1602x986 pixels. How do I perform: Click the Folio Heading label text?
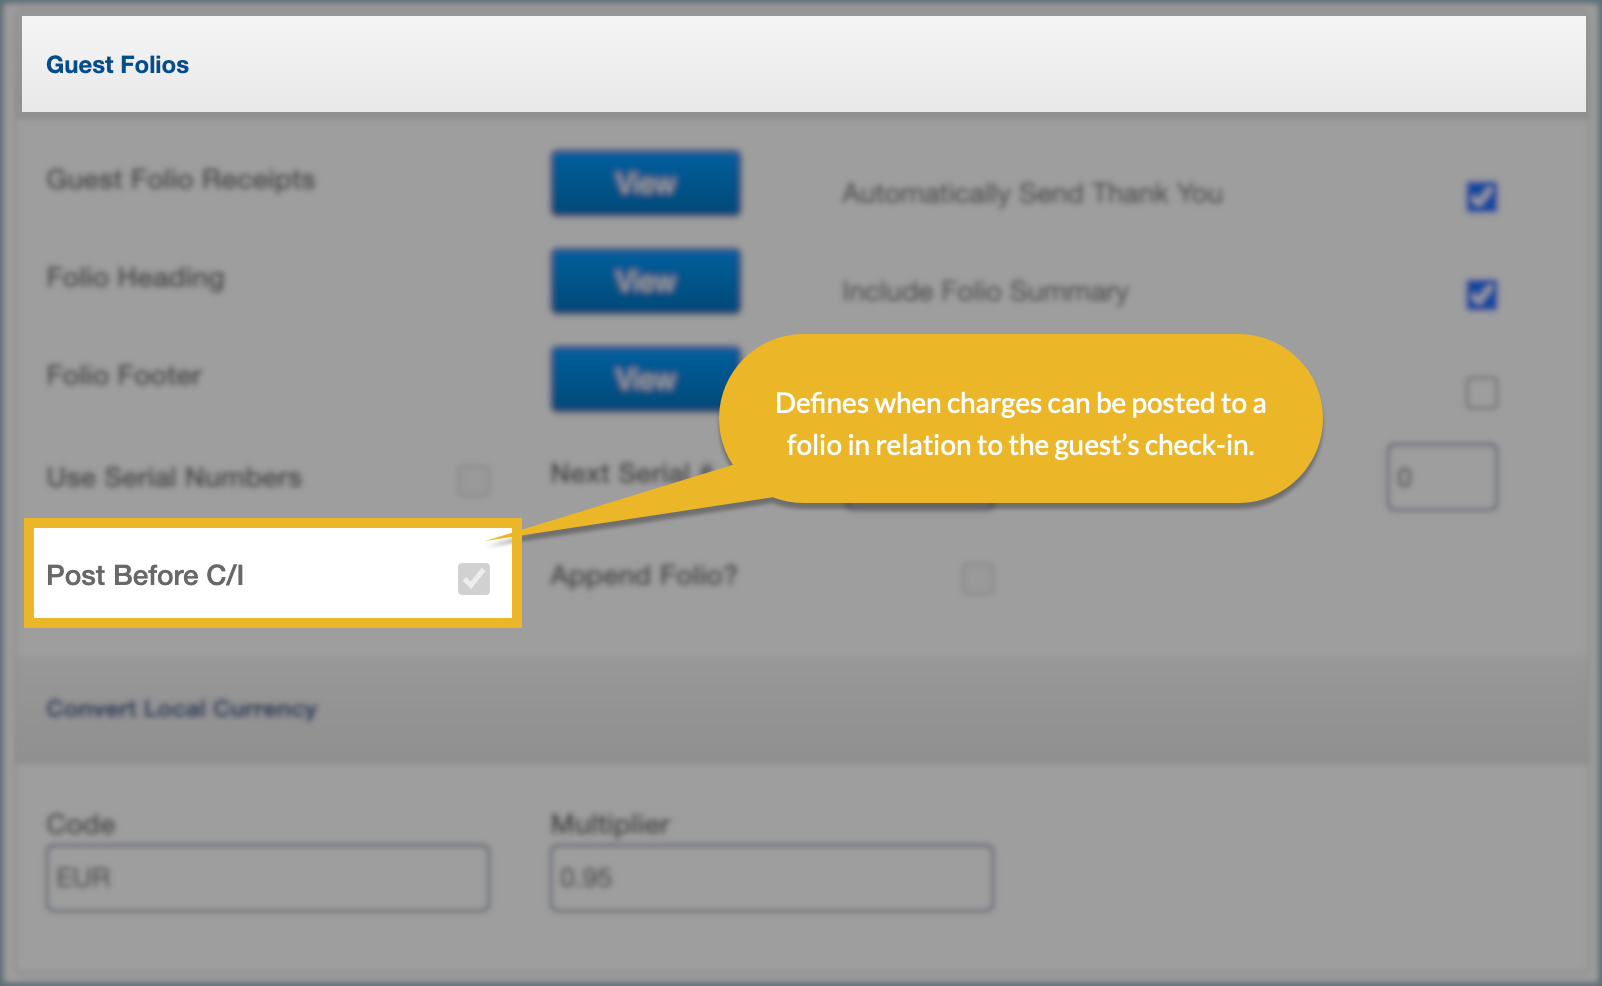click(x=135, y=277)
